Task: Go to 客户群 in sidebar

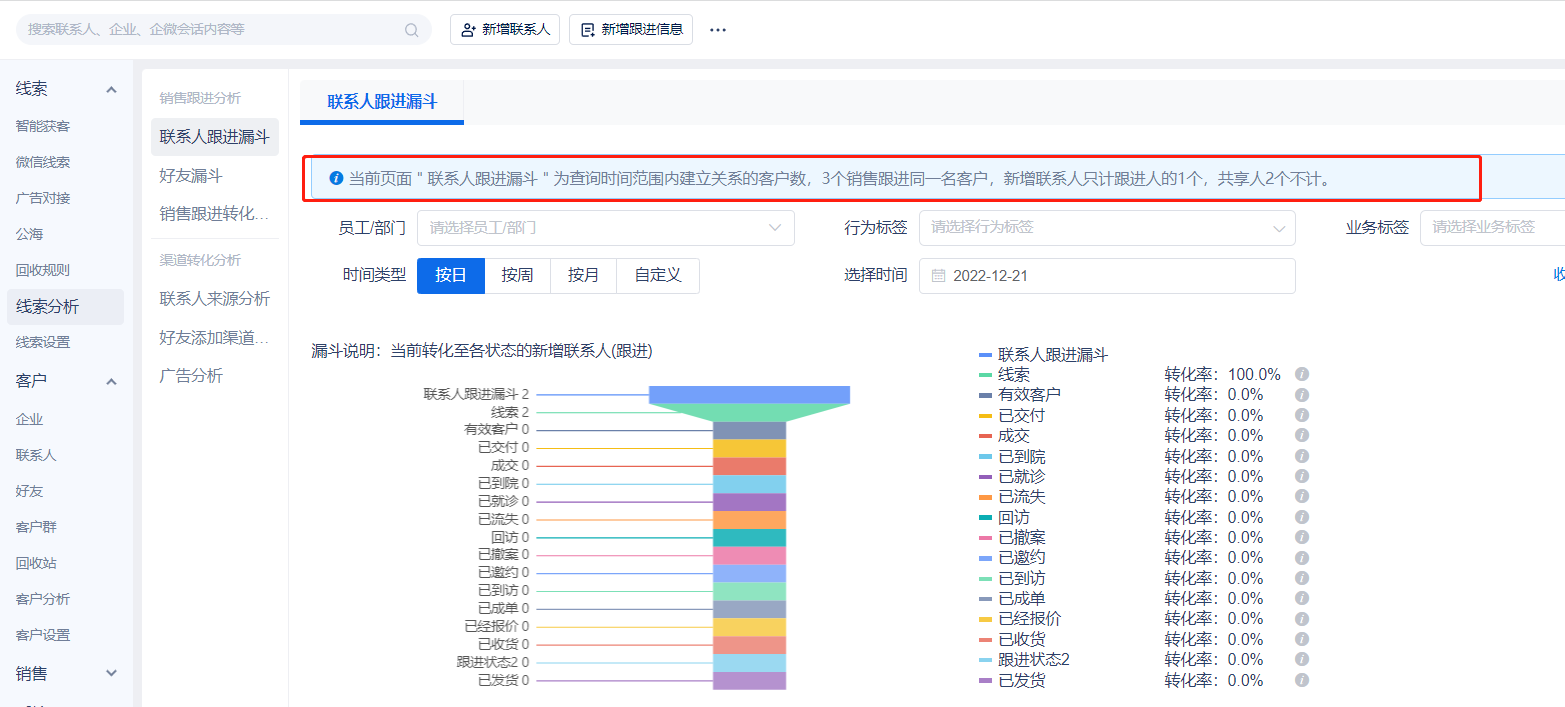Action: click(x=36, y=527)
